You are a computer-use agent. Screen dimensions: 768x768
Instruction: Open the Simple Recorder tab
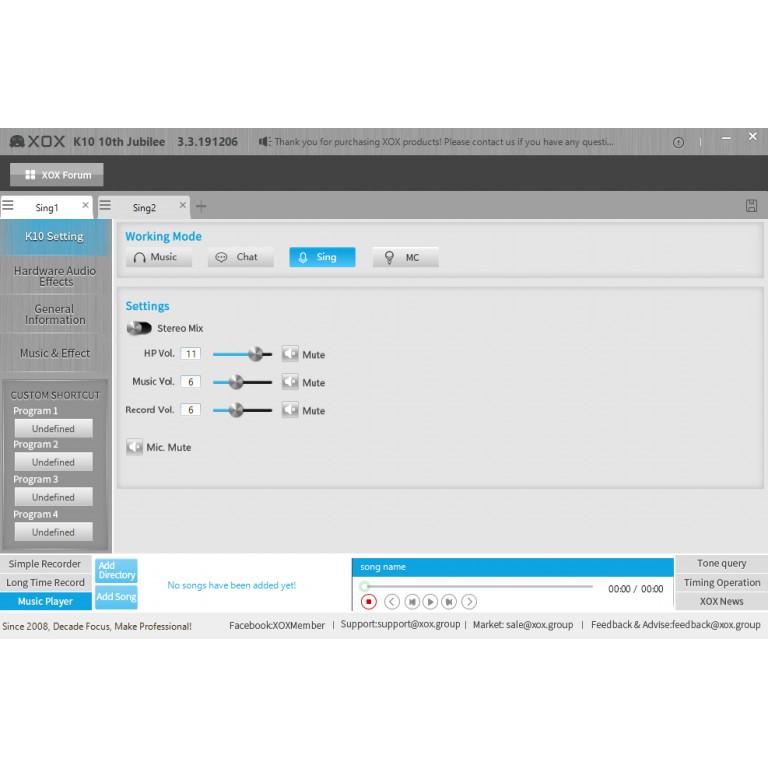coord(45,564)
